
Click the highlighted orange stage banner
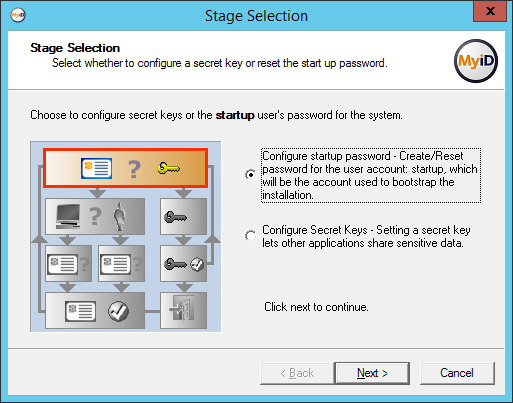click(126, 168)
